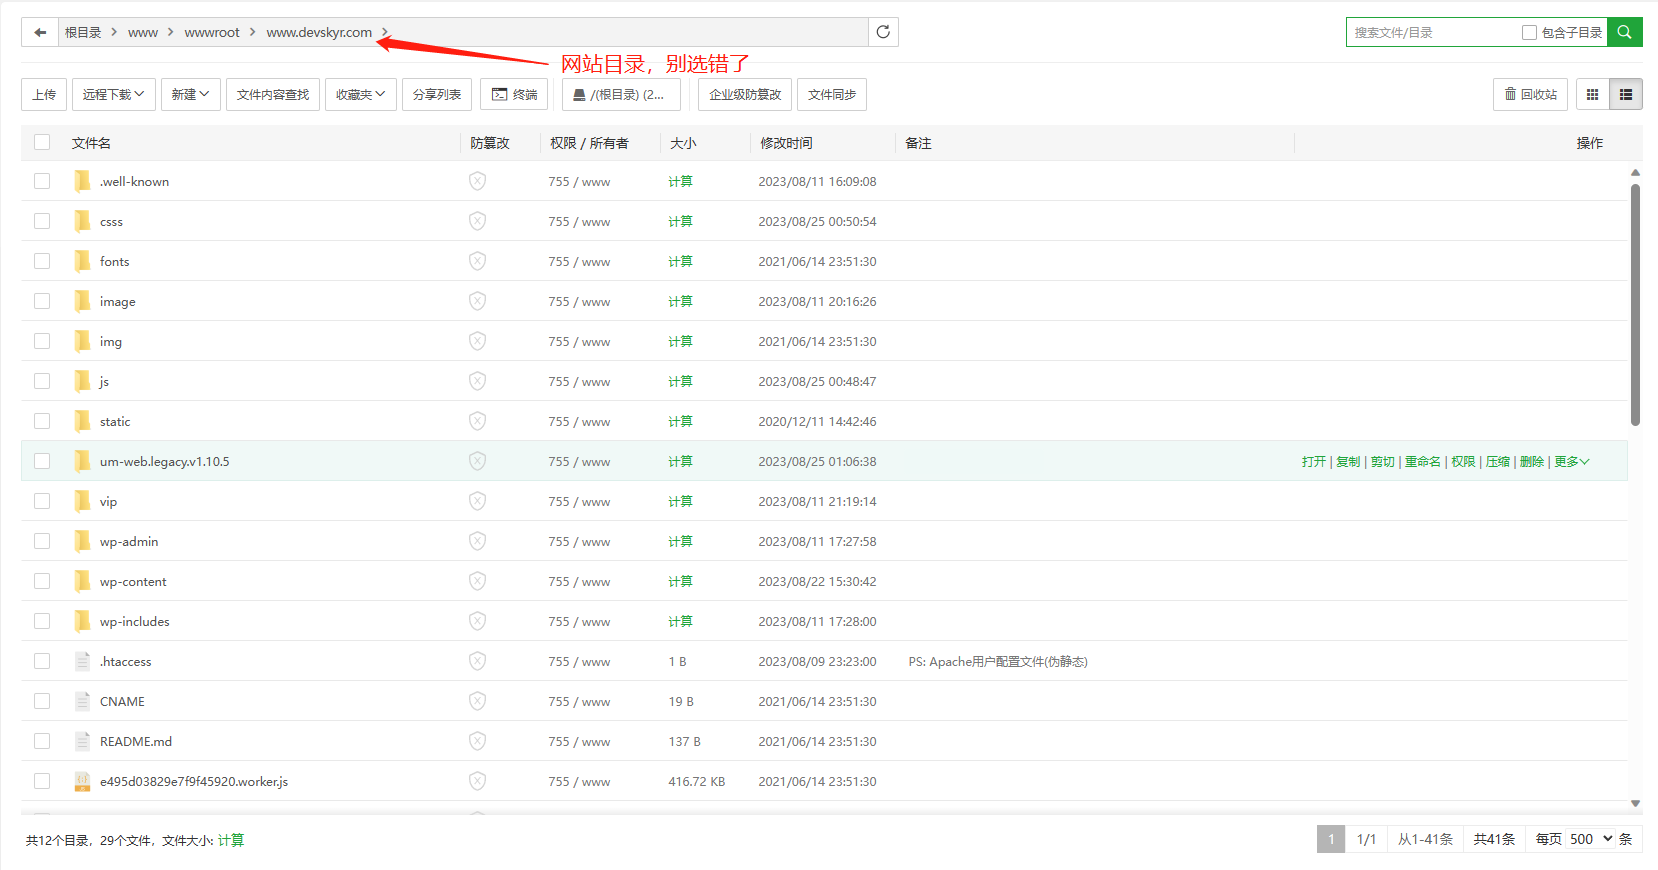This screenshot has height=870, width=1658.
Task: Check the select-all checkbox in header
Action: (x=42, y=142)
